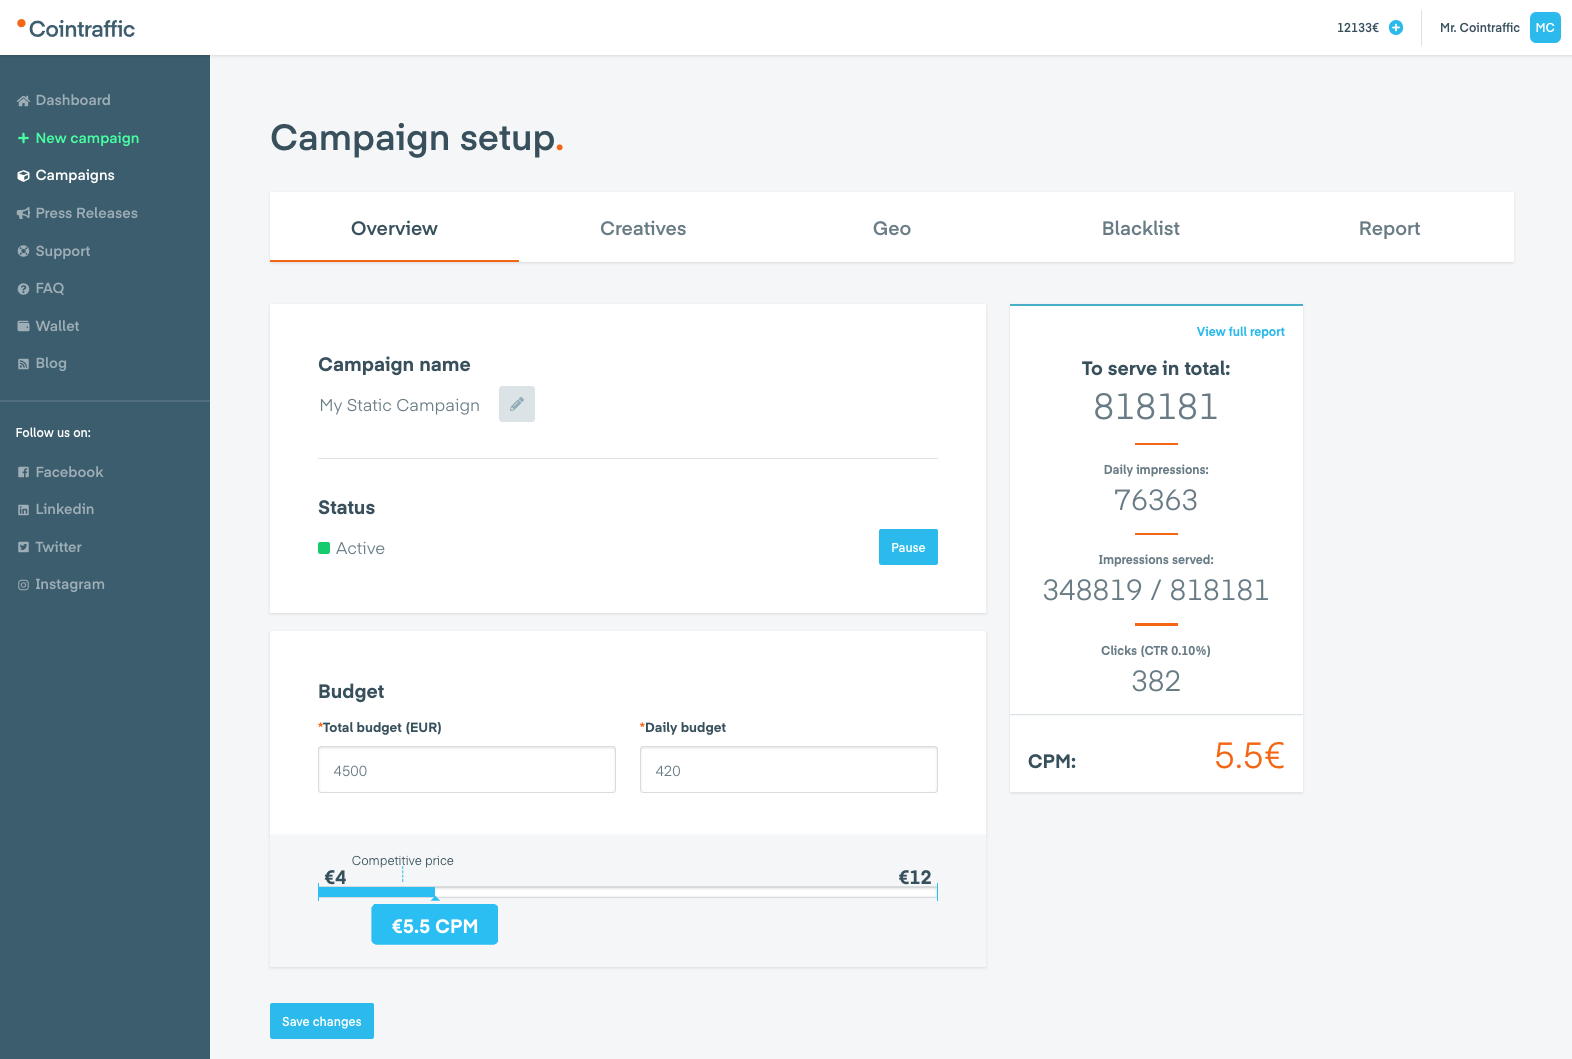The image size is (1572, 1059).
Task: Click the 76363 daily impressions value
Action: tap(1156, 500)
